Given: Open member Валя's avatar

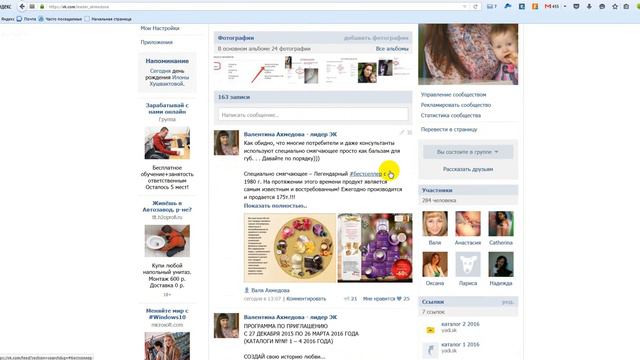Looking at the screenshot, I should (x=435, y=224).
